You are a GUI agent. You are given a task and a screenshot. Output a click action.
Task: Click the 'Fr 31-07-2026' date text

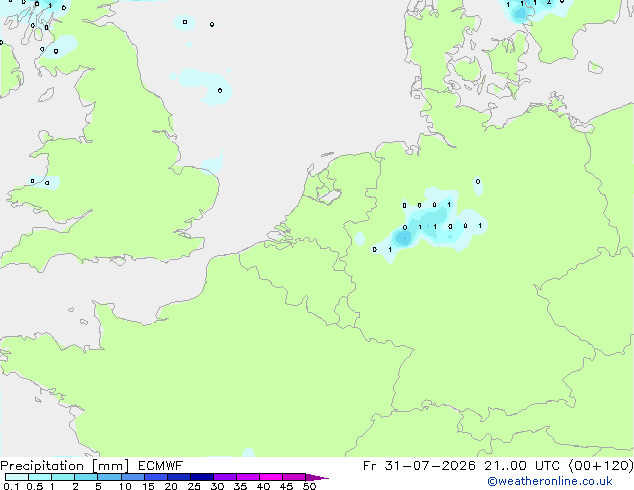coord(419,466)
